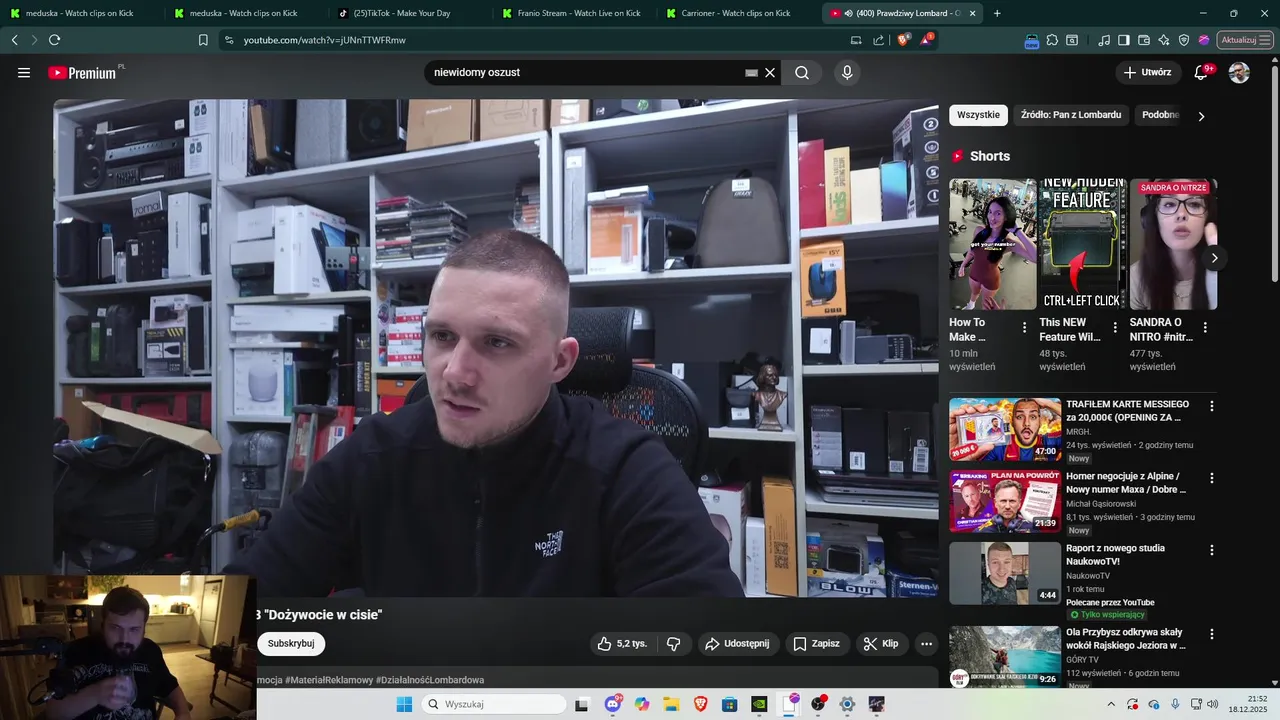The height and width of the screenshot is (720, 1280).
Task: Open the Brave VPN shield icon
Action: [1184, 40]
